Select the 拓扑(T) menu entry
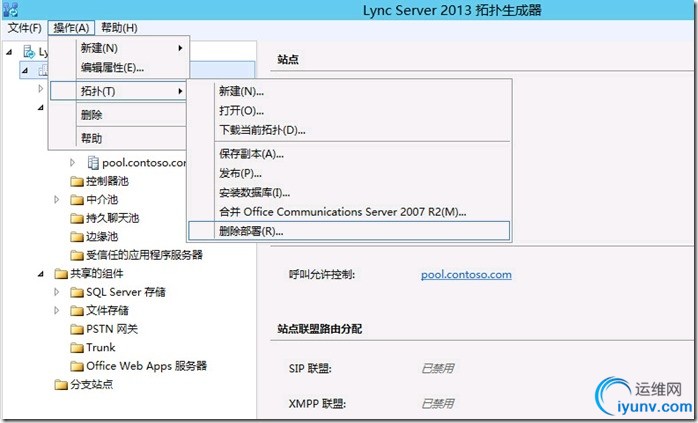 pos(118,91)
